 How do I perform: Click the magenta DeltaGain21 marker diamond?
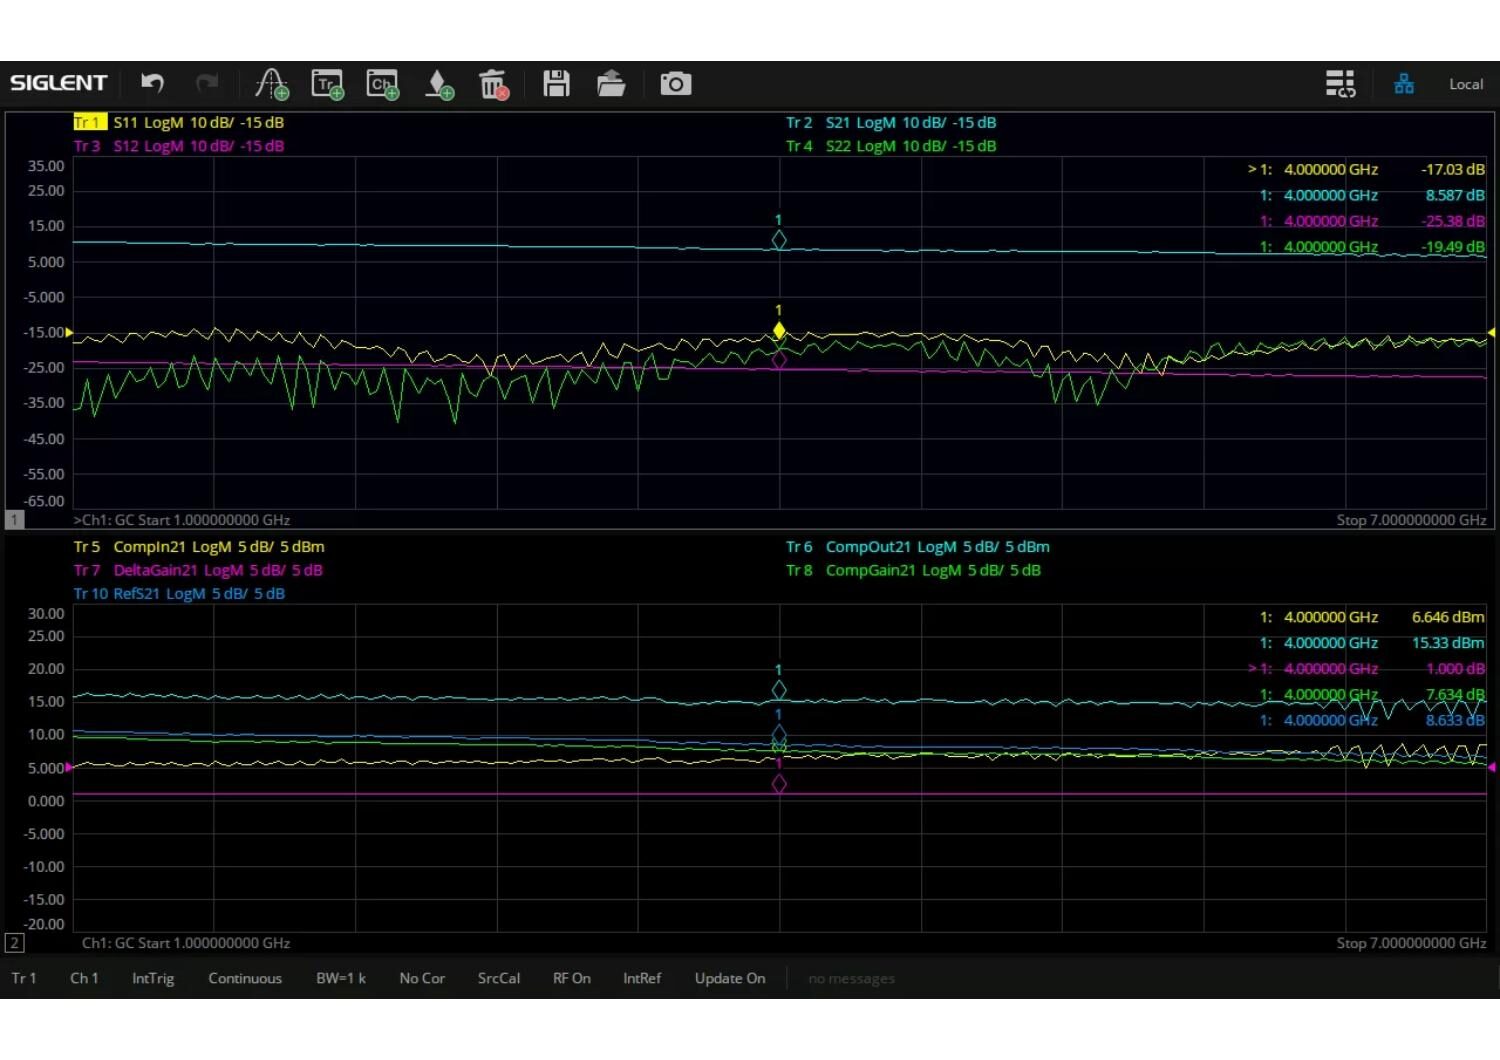coord(779,785)
